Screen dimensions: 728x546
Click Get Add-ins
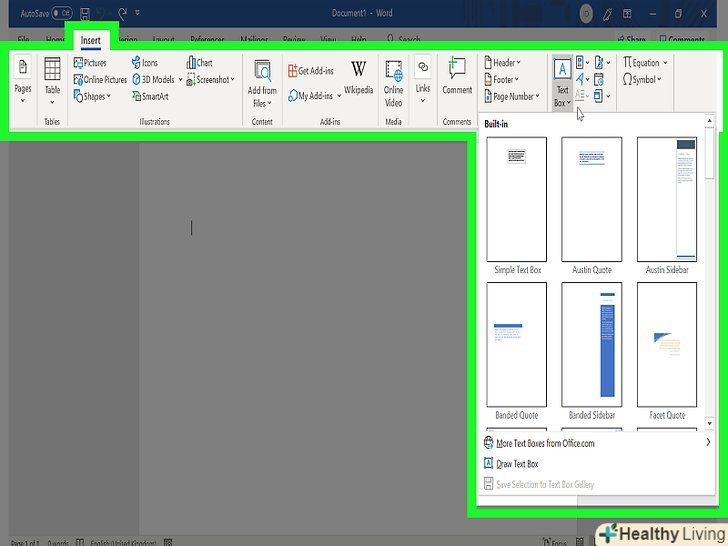[x=311, y=71]
